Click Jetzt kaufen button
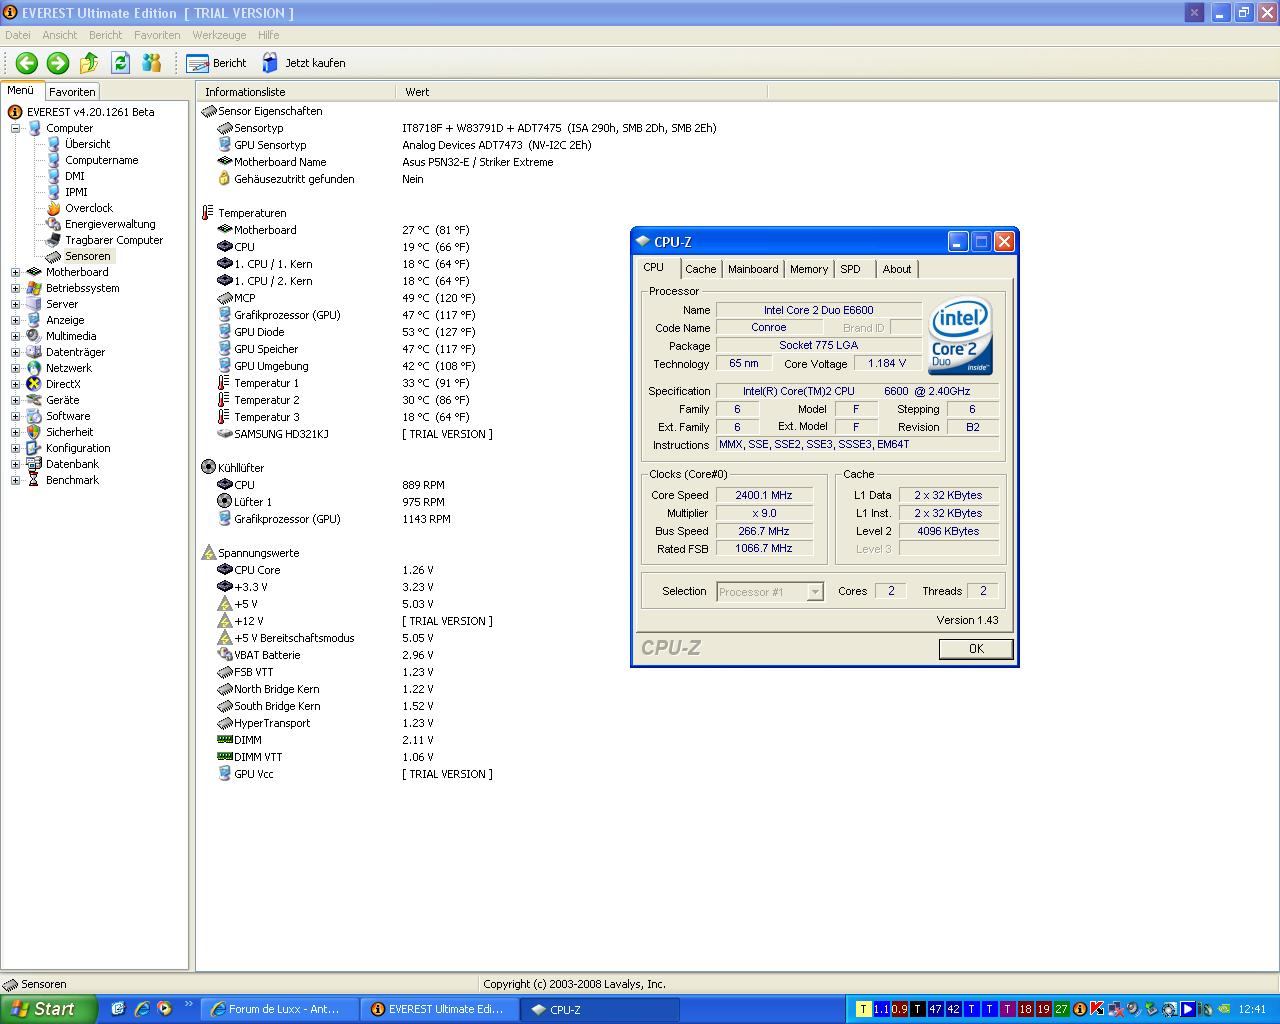This screenshot has width=1280, height=1024. click(x=304, y=63)
